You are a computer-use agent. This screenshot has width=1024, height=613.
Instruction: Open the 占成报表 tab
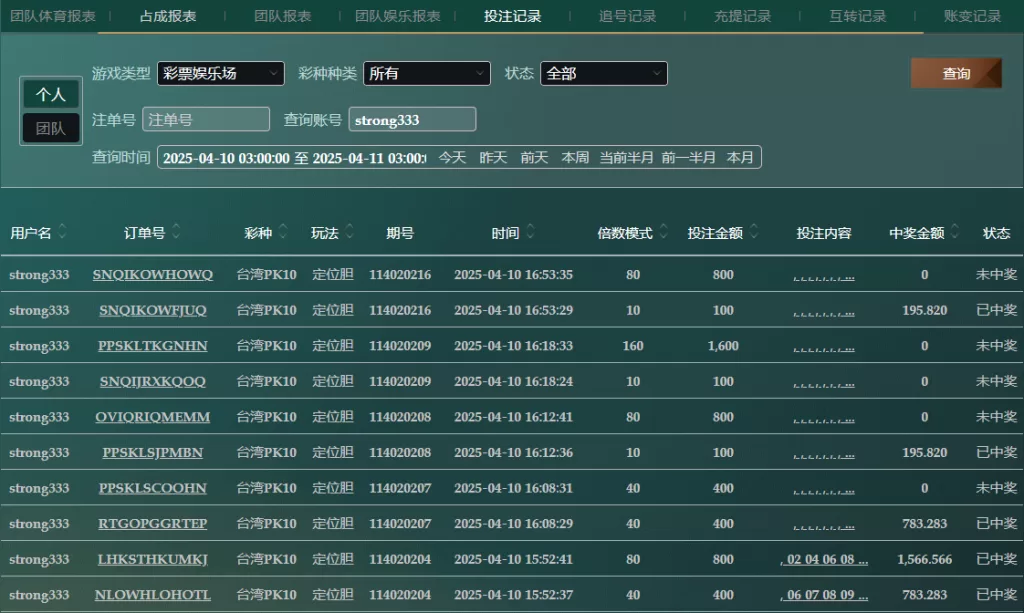(168, 16)
